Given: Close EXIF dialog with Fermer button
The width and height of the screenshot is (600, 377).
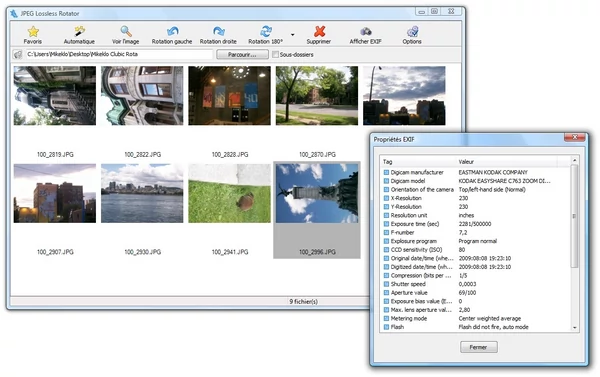Looking at the screenshot, I should (x=479, y=347).
